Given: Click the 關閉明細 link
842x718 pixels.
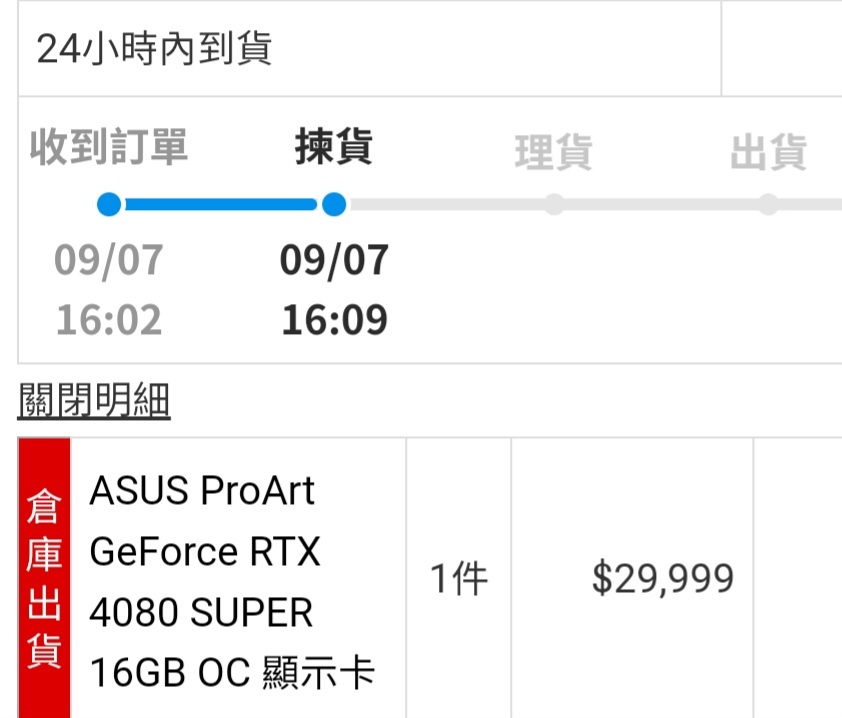Looking at the screenshot, I should point(94,402).
